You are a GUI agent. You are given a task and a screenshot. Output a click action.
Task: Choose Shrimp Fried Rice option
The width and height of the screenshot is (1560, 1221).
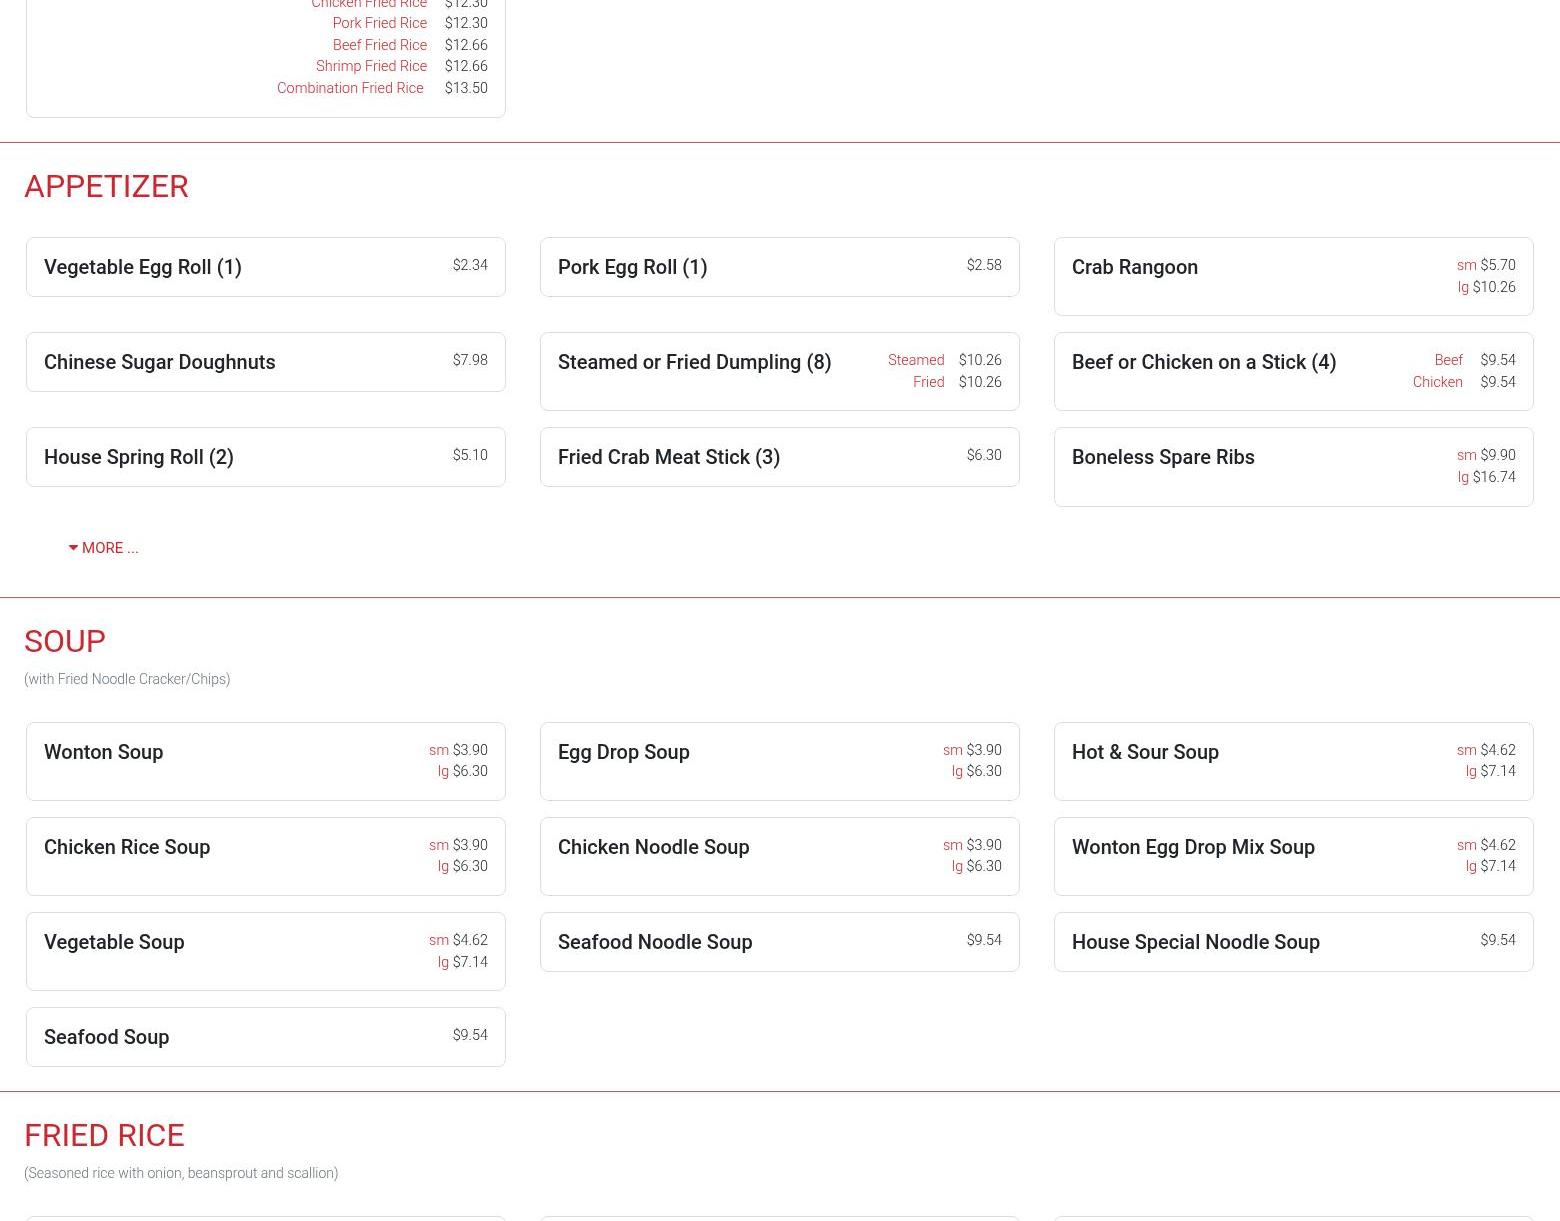(371, 66)
